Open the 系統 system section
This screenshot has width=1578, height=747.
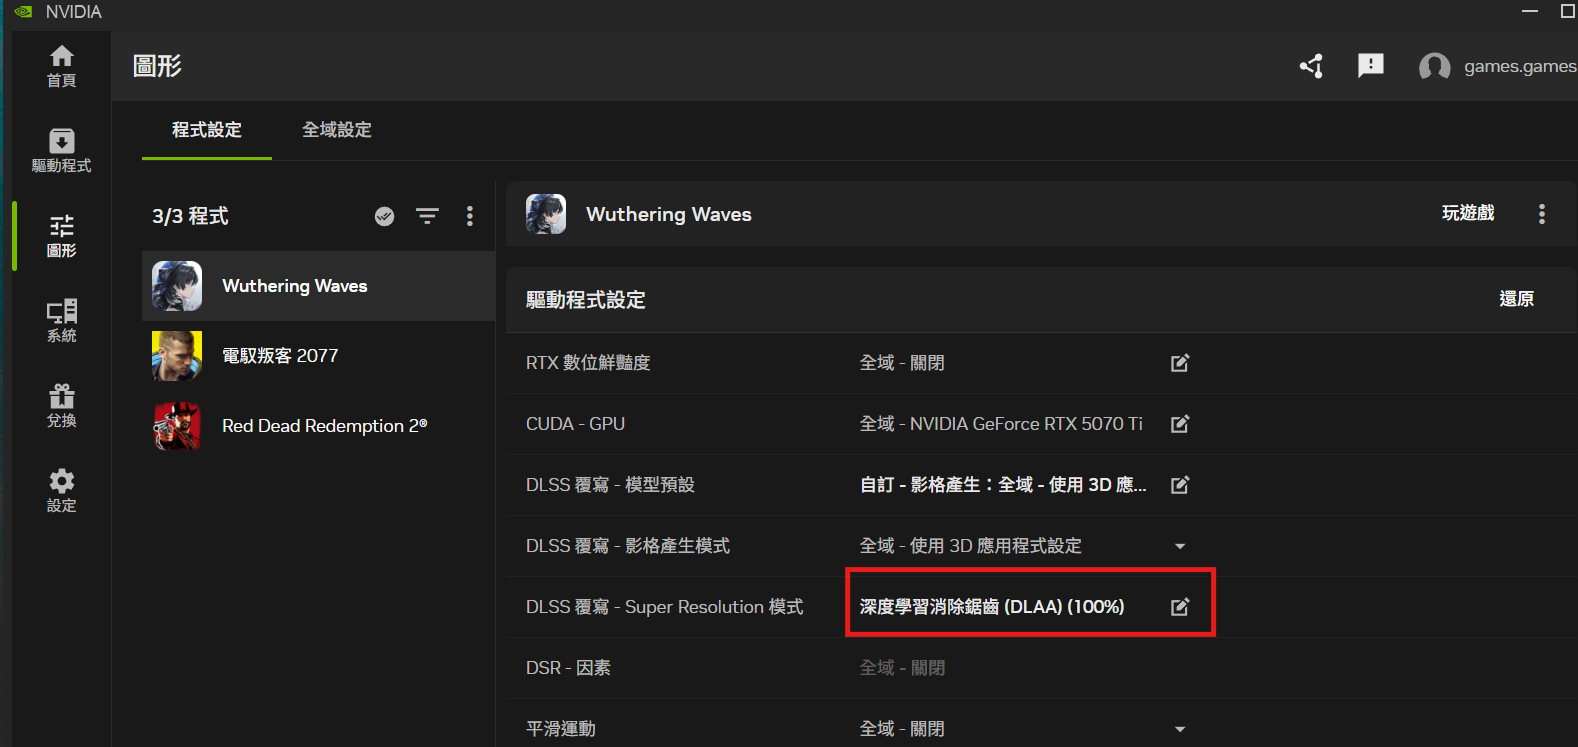tap(61, 321)
